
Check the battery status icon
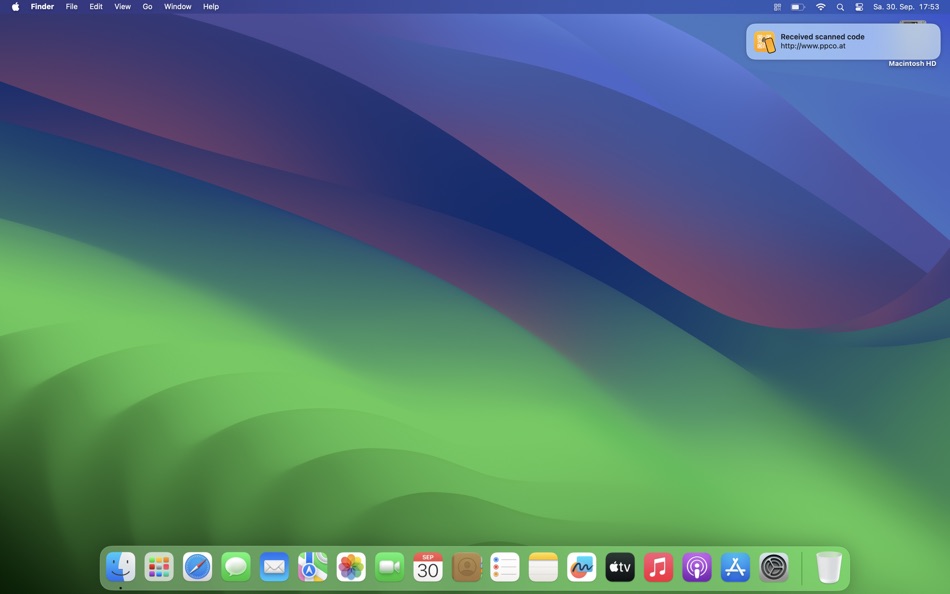pyautogui.click(x=798, y=7)
